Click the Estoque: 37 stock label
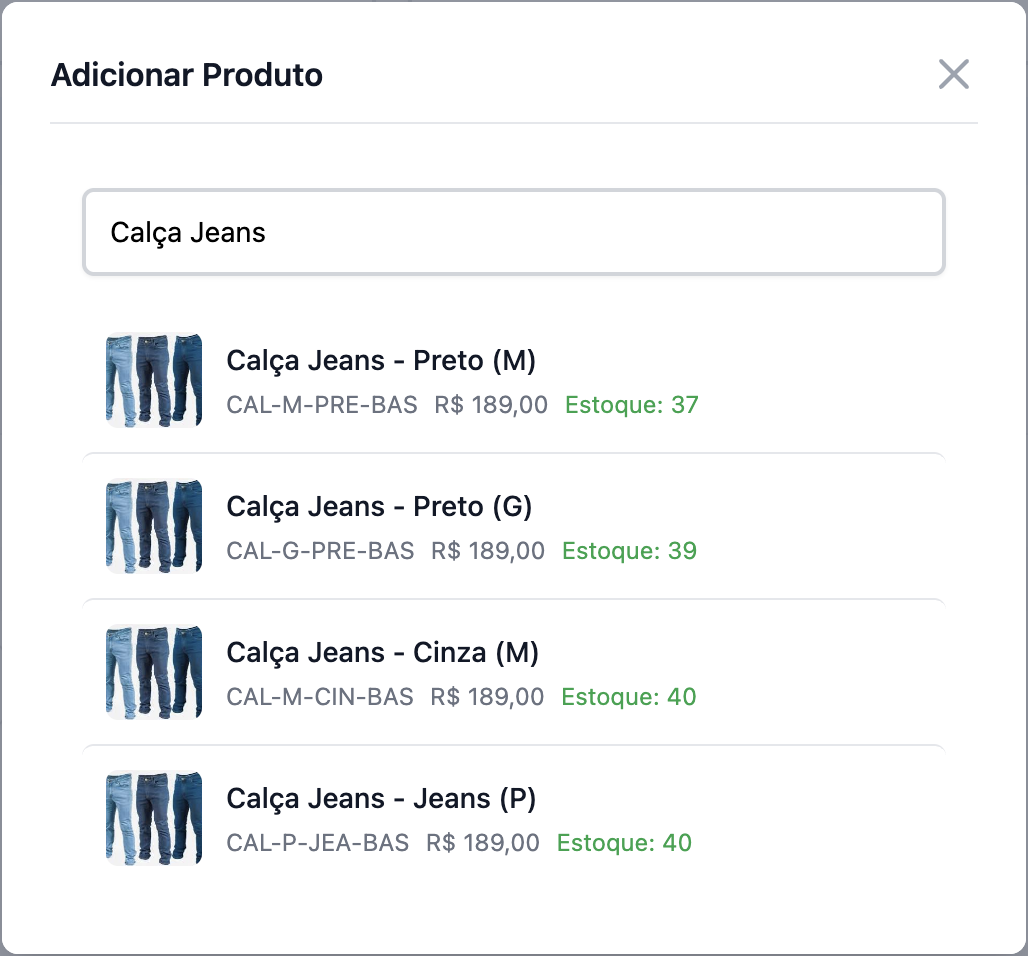The image size is (1028, 956). (x=632, y=405)
